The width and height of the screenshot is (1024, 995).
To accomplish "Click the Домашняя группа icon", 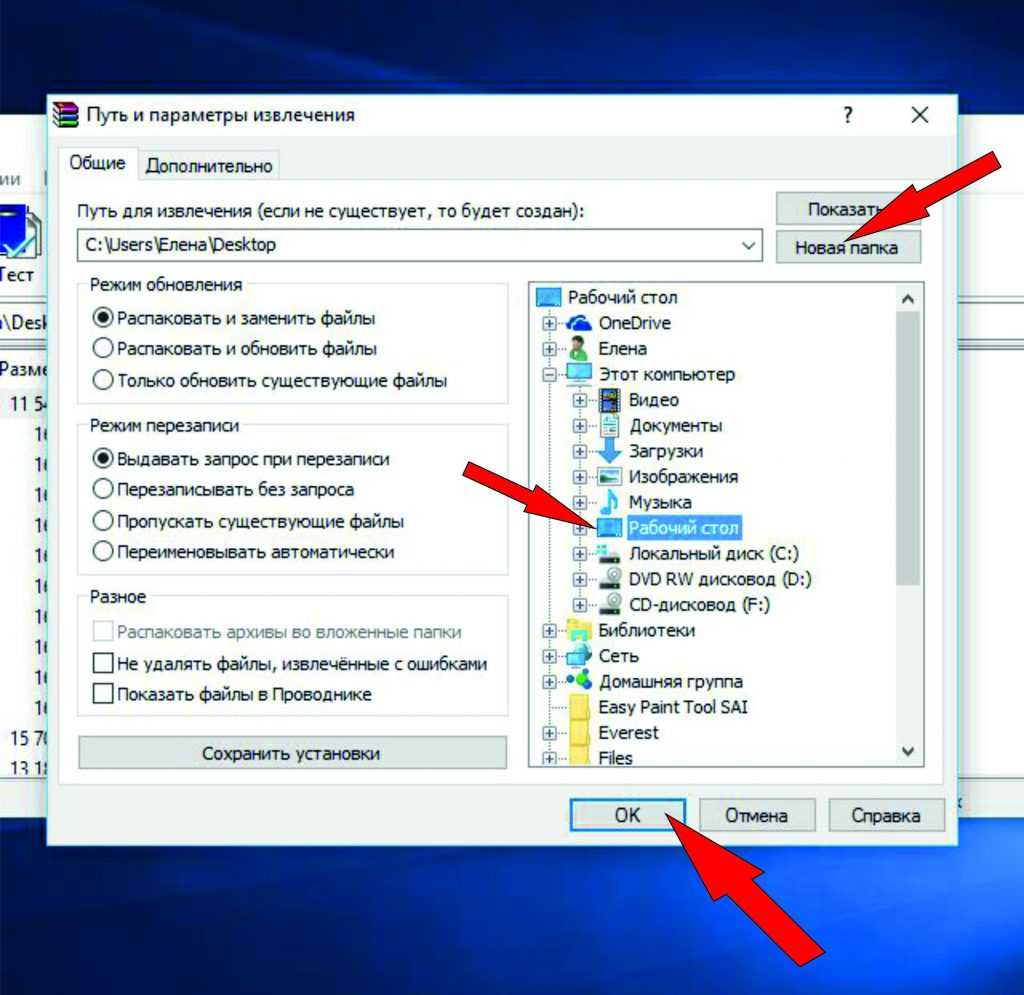I will click(579, 681).
